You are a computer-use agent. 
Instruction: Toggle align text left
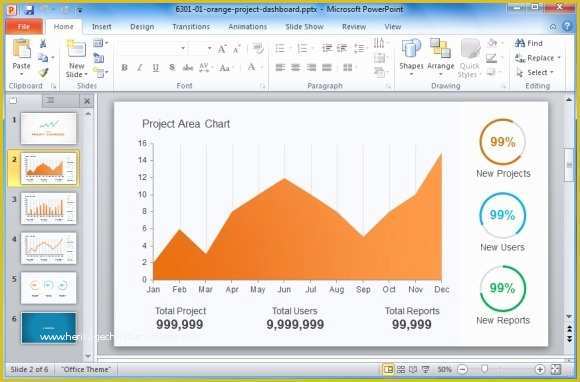click(x=280, y=67)
